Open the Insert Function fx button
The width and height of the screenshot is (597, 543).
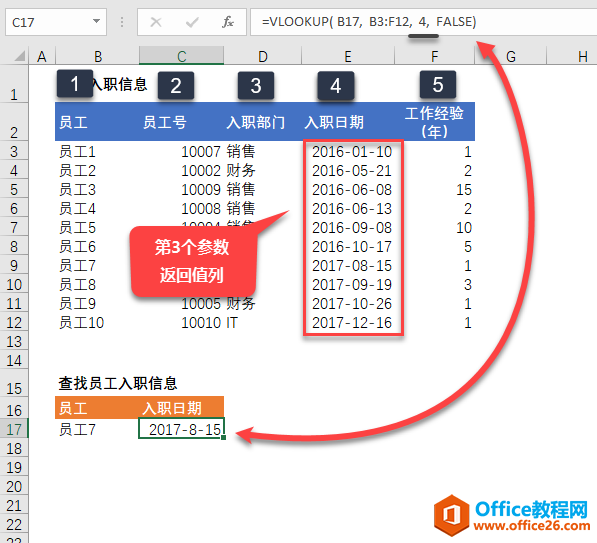click(x=228, y=22)
